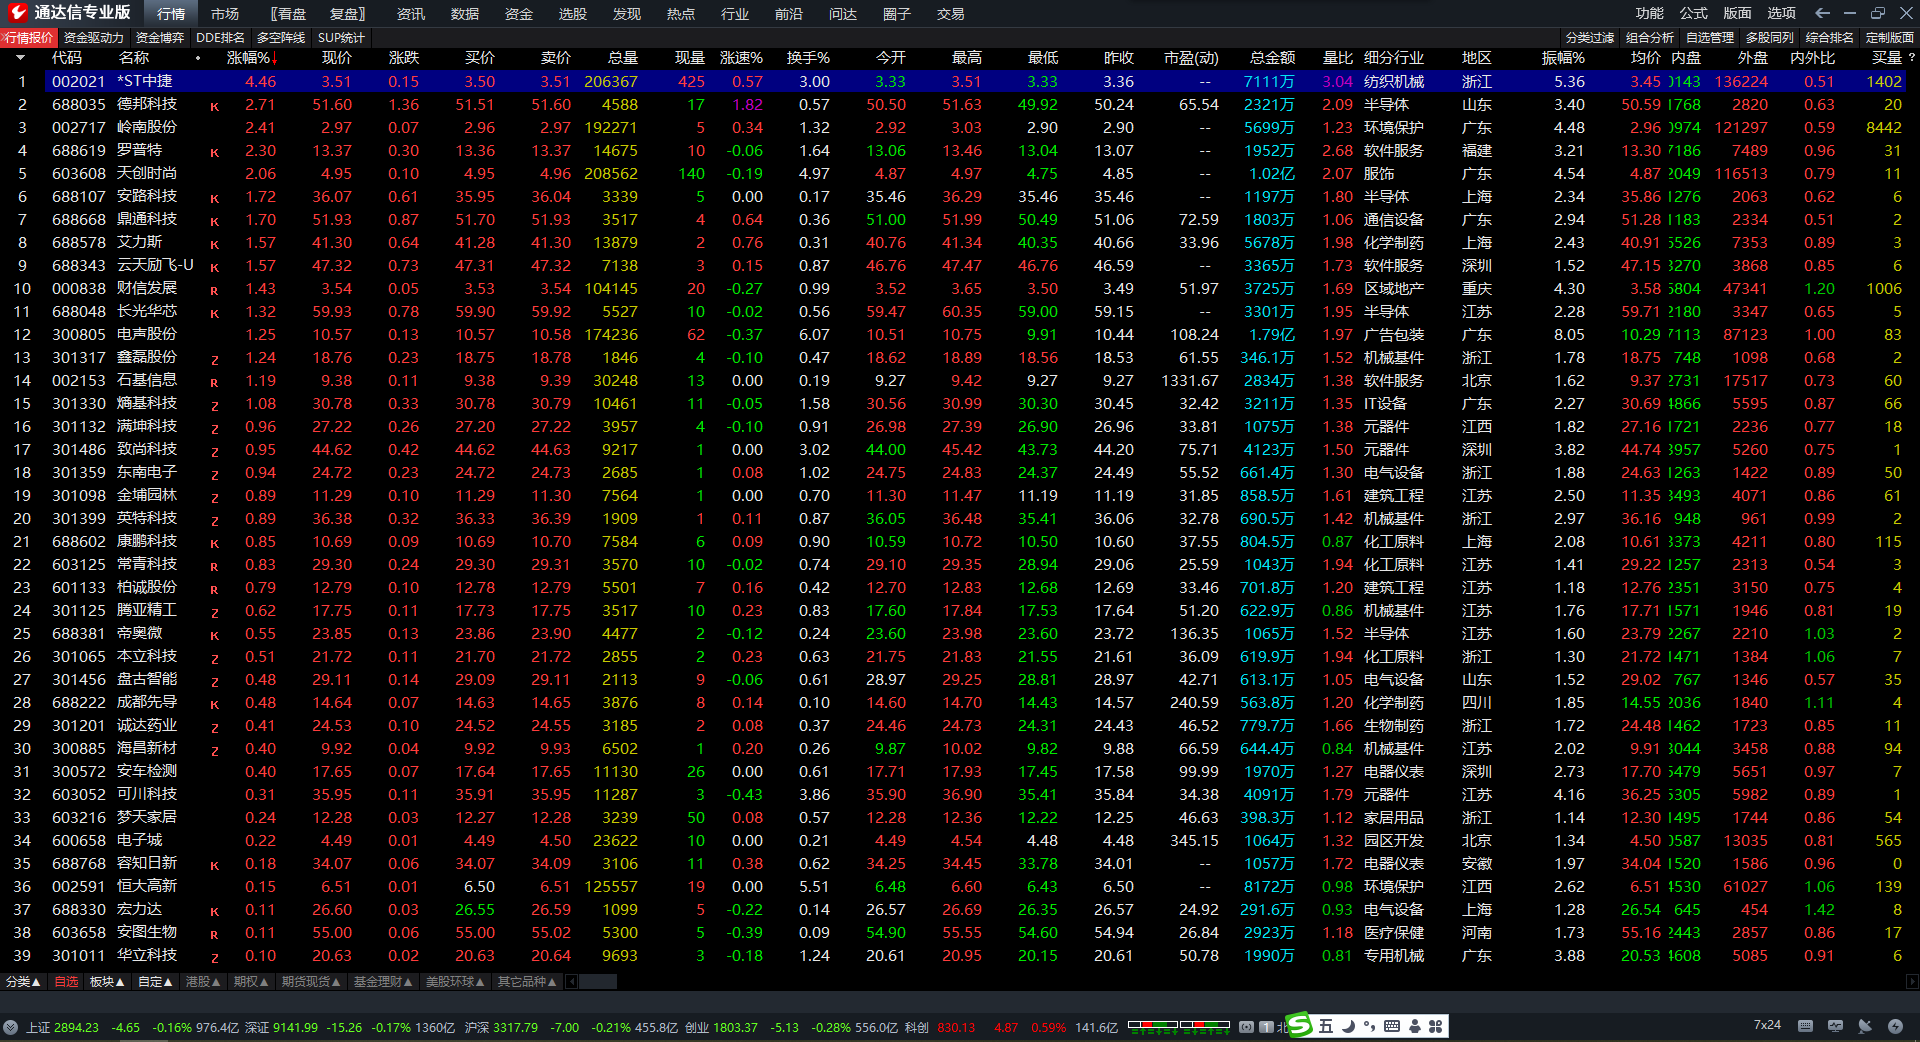Screen dimensions: 1920x1042
Task: Open the 资讯 news tab
Action: pyautogui.click(x=411, y=14)
